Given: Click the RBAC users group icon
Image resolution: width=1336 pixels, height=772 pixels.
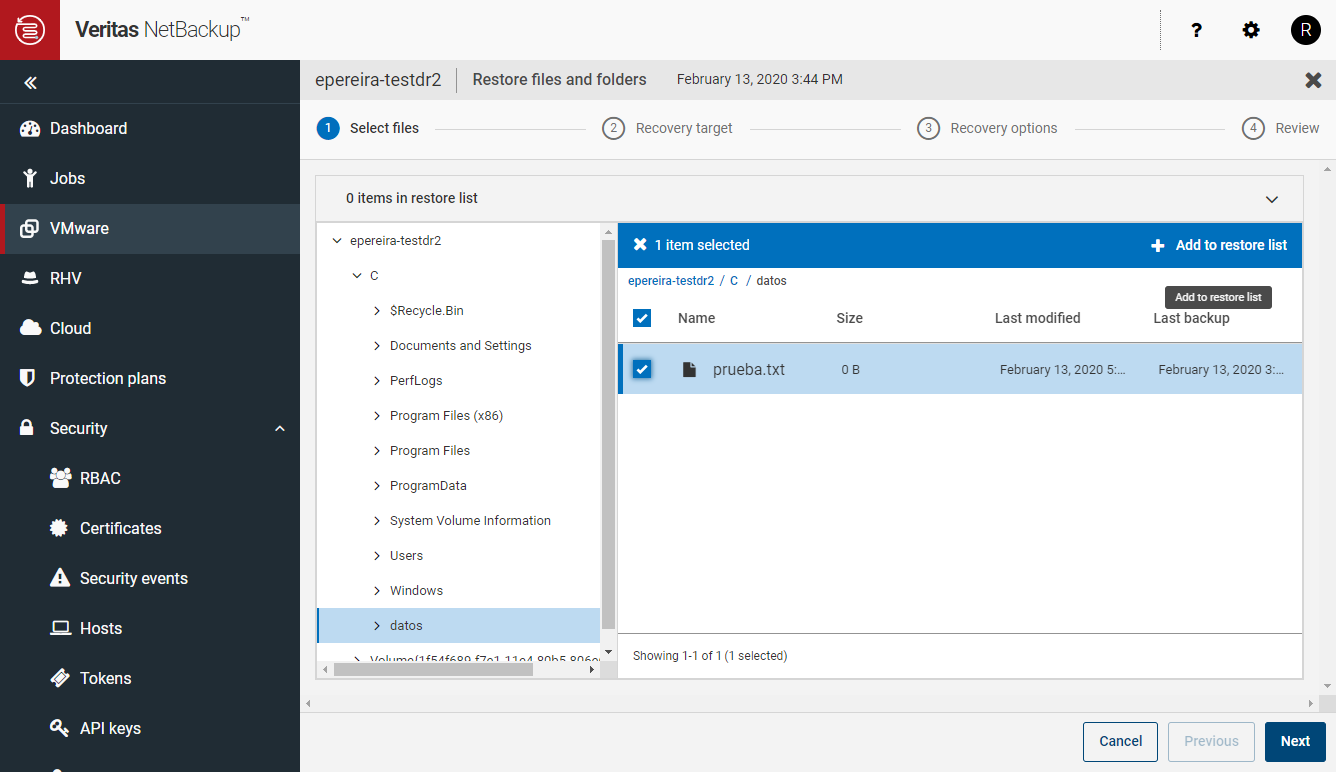Looking at the screenshot, I should (60, 478).
